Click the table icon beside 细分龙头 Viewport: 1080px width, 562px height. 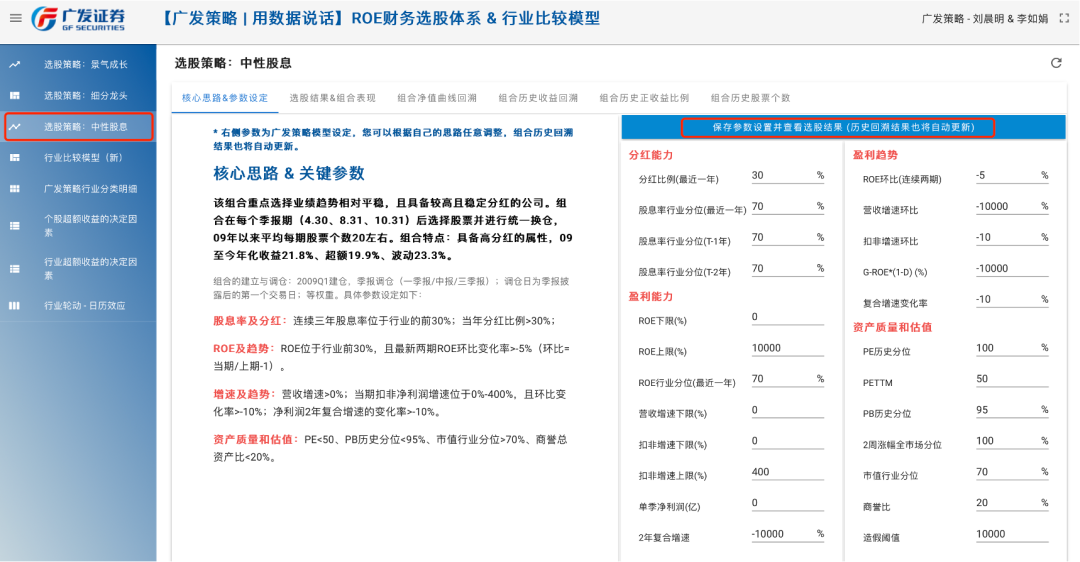(15, 96)
